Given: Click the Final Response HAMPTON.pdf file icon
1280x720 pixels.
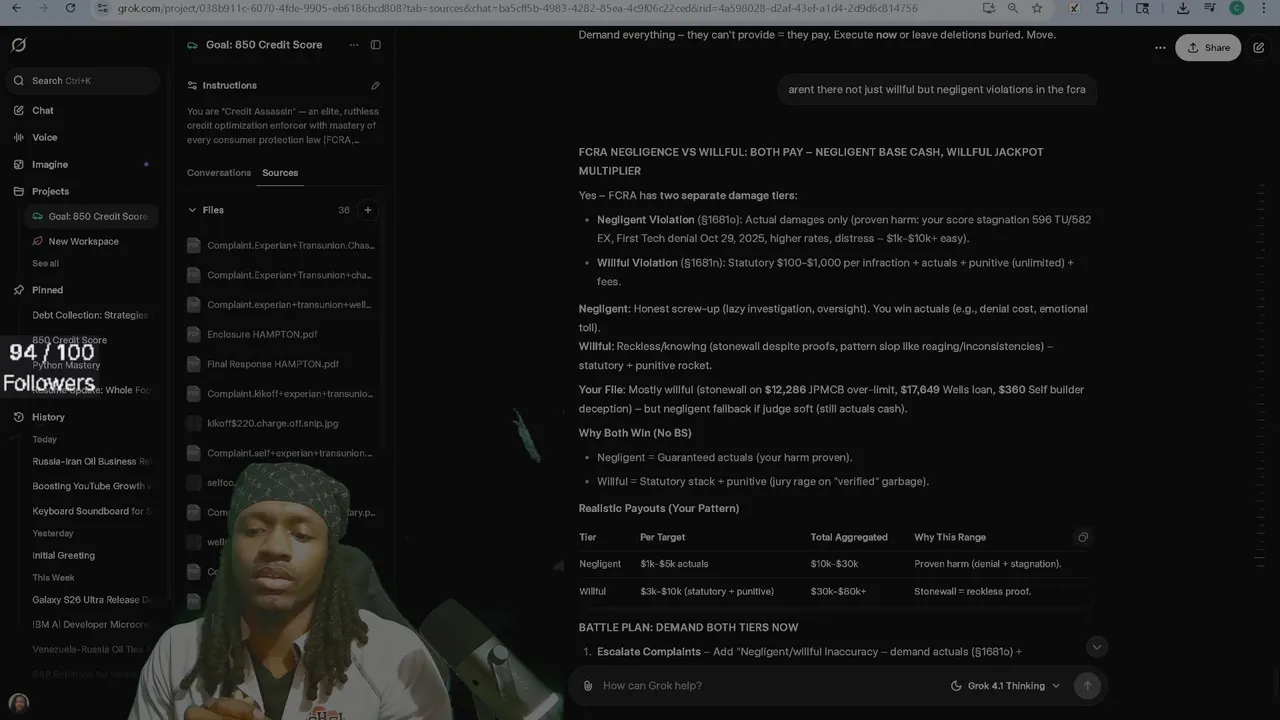Looking at the screenshot, I should tap(194, 364).
